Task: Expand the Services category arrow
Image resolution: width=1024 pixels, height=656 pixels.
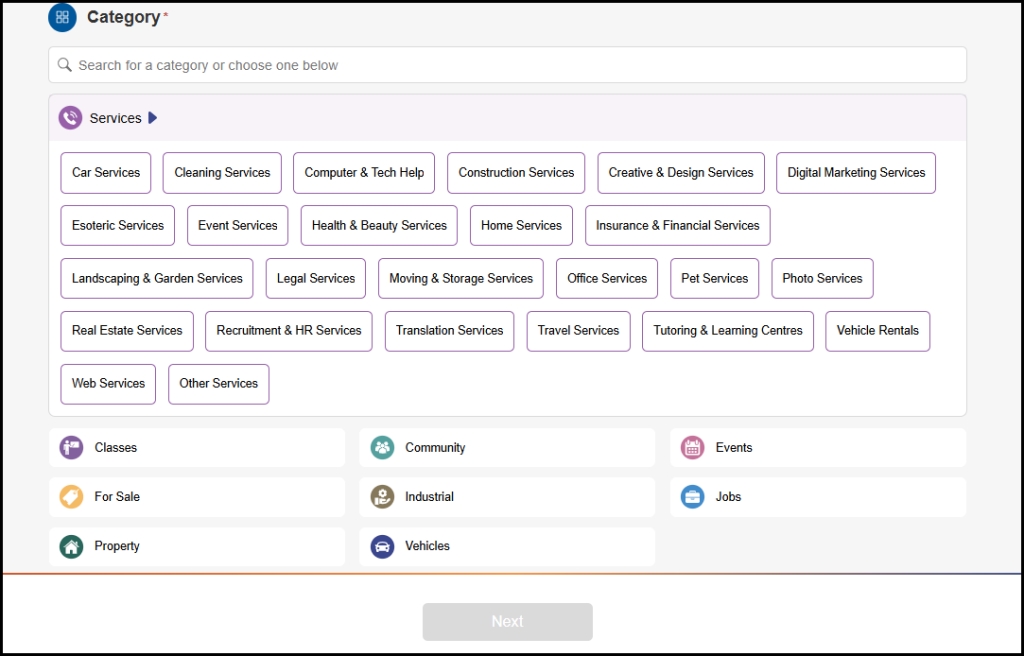Action: tap(152, 117)
